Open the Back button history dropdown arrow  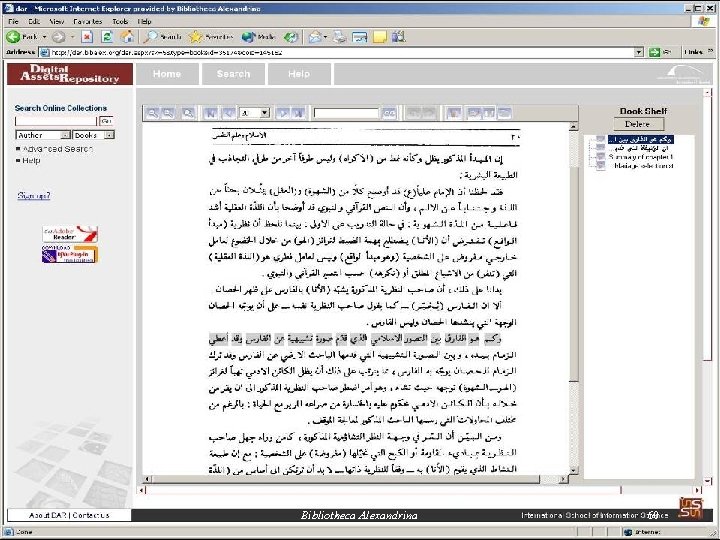(45, 37)
